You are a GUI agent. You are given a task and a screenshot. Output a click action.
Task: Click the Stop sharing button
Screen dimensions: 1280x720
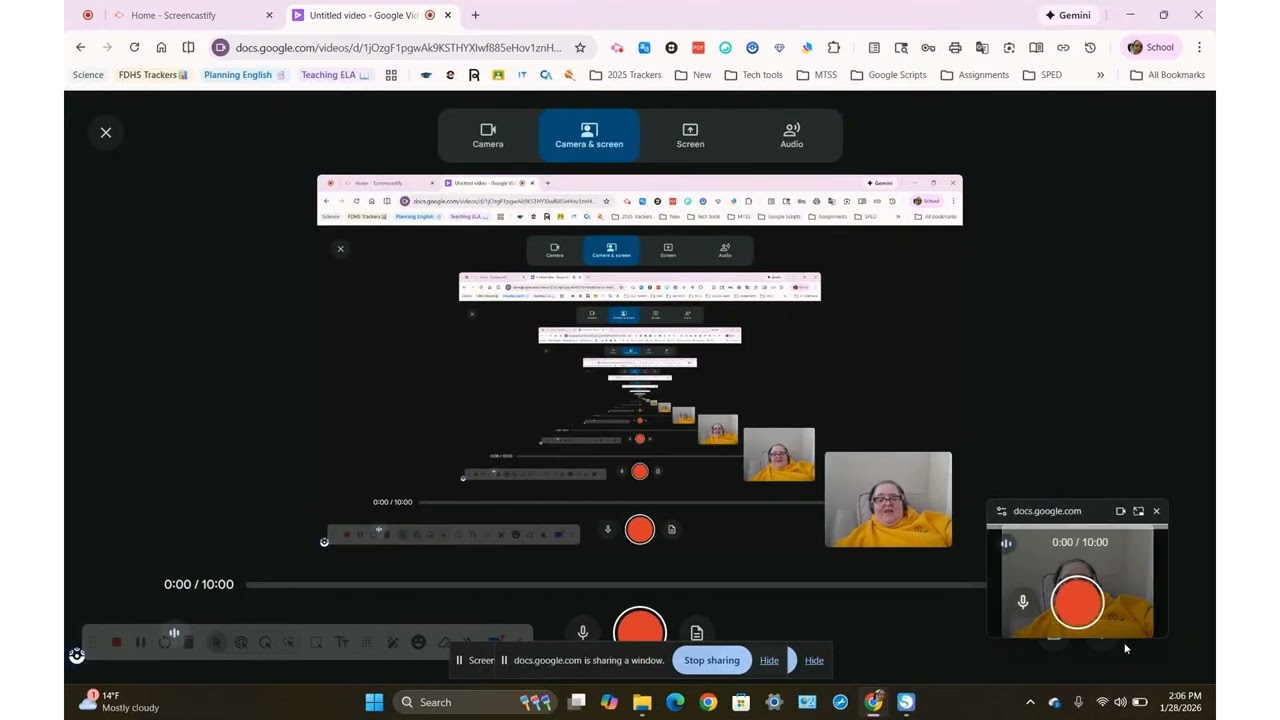click(x=712, y=660)
